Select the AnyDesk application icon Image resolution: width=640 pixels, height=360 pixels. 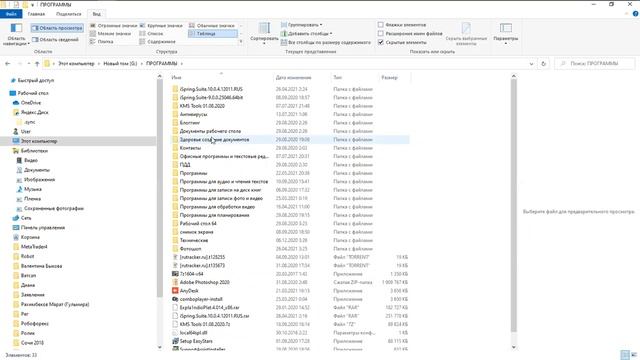click(x=175, y=291)
